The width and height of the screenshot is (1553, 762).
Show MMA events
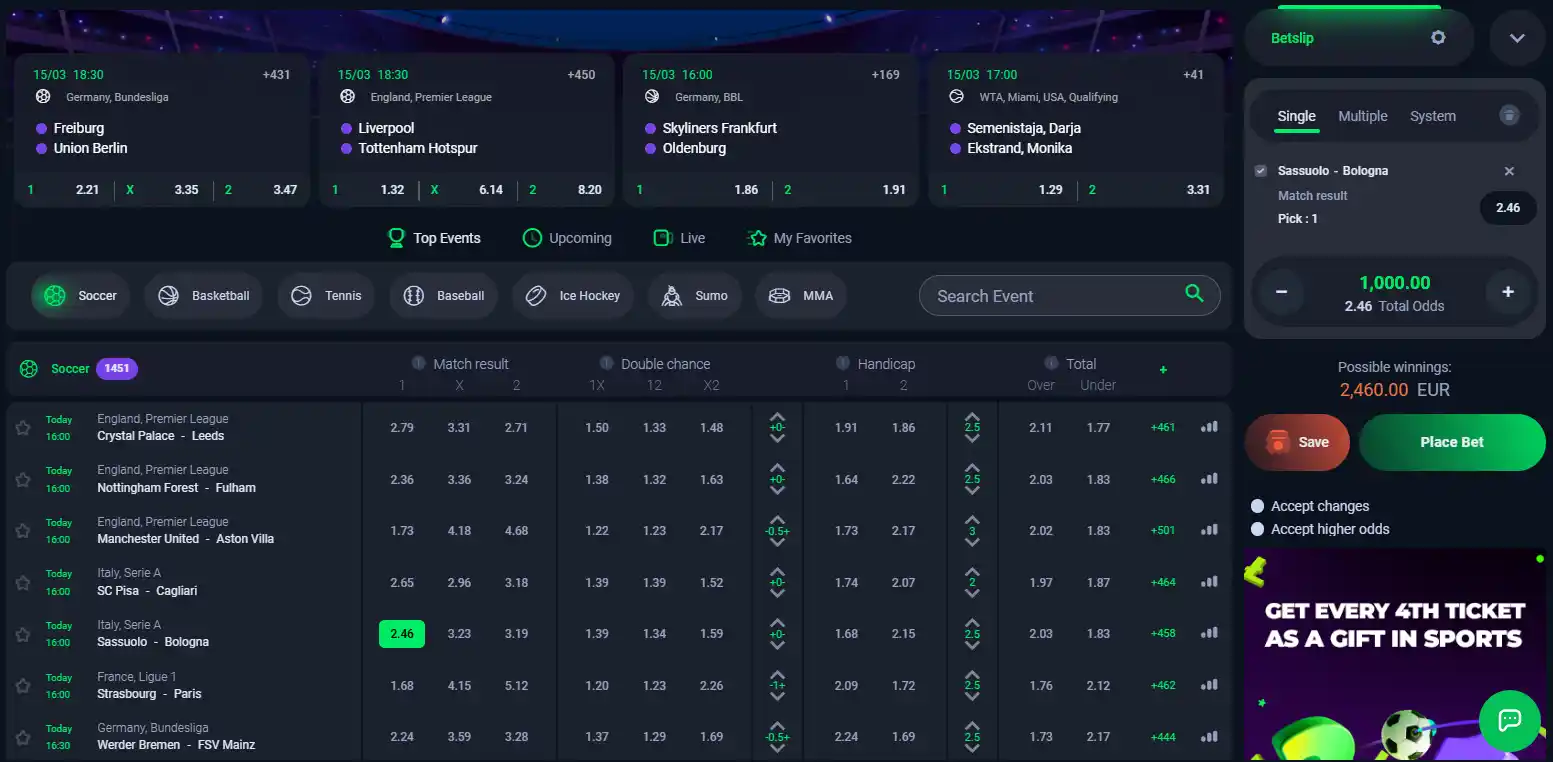point(801,296)
